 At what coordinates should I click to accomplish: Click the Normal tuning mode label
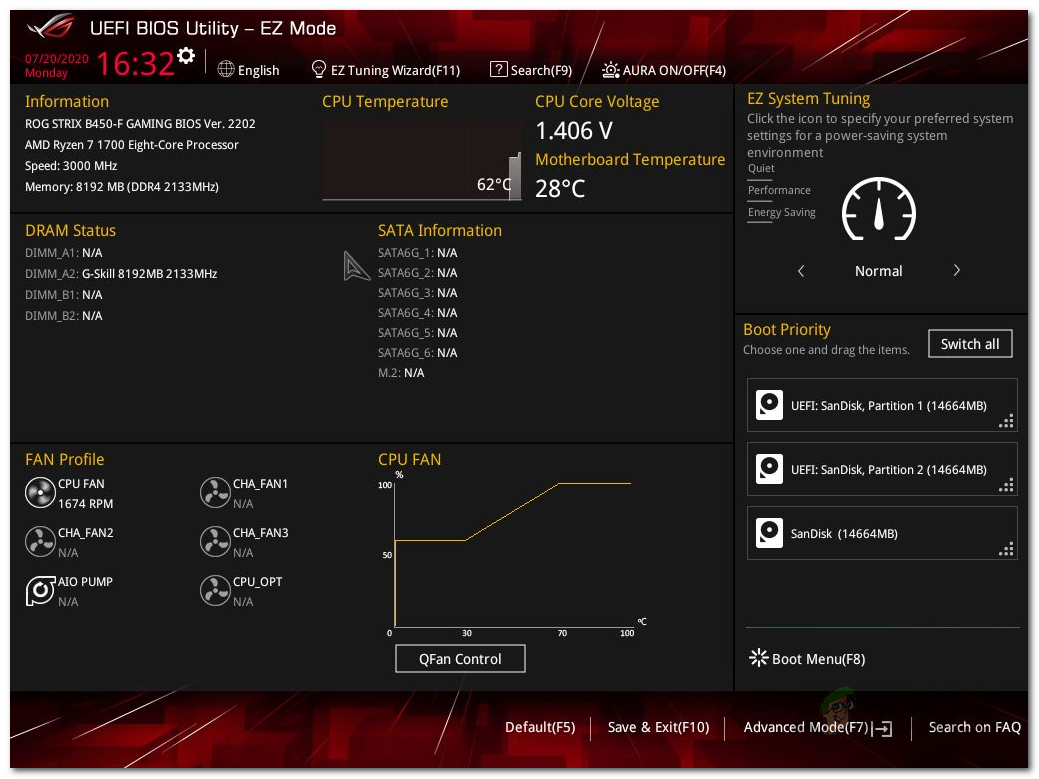pyautogui.click(x=879, y=271)
